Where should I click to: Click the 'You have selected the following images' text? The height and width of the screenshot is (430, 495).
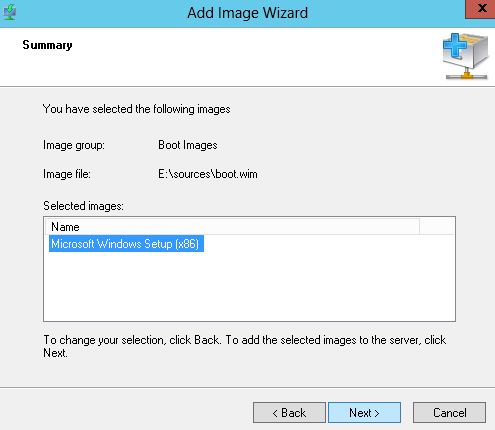click(137, 109)
